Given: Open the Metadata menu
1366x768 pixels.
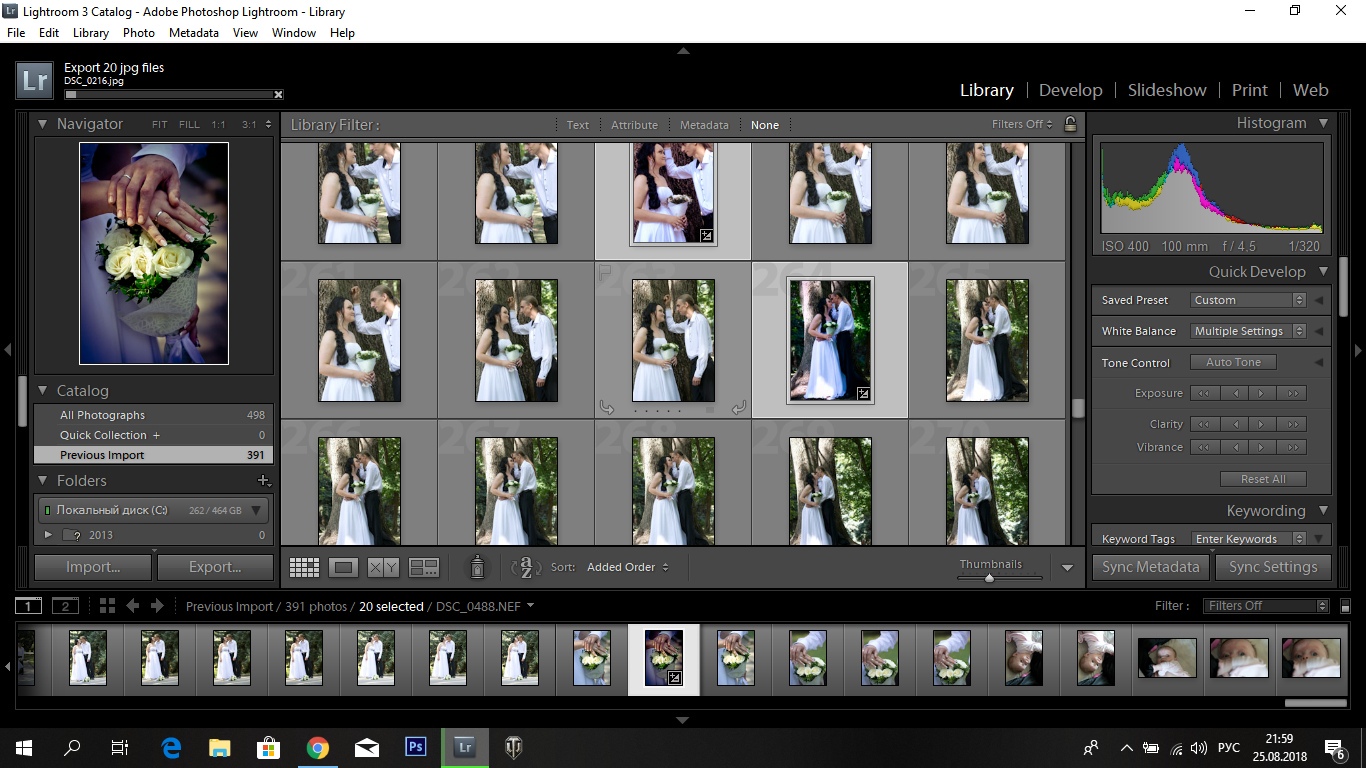Looking at the screenshot, I should pyautogui.click(x=194, y=33).
